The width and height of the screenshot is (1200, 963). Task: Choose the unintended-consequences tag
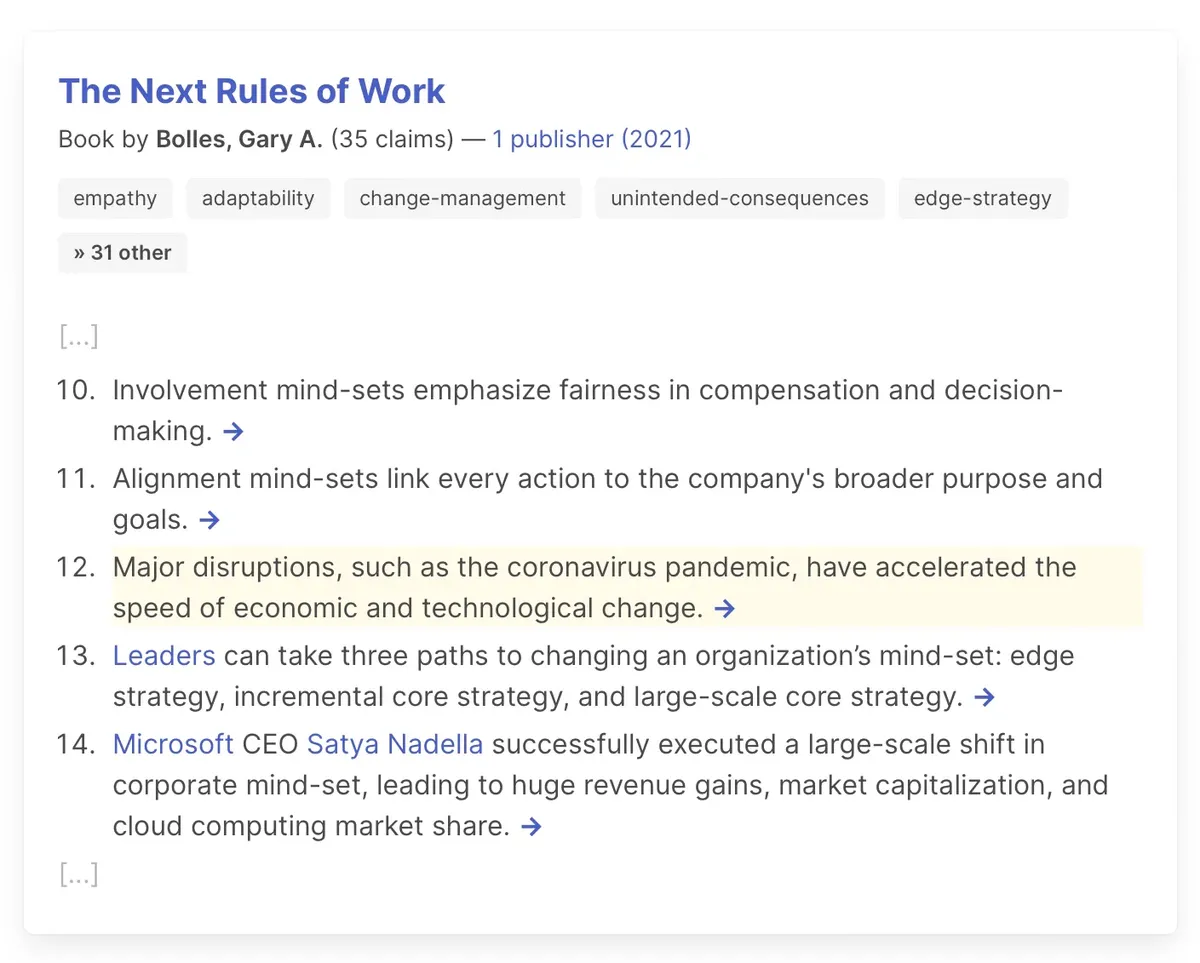[740, 198]
